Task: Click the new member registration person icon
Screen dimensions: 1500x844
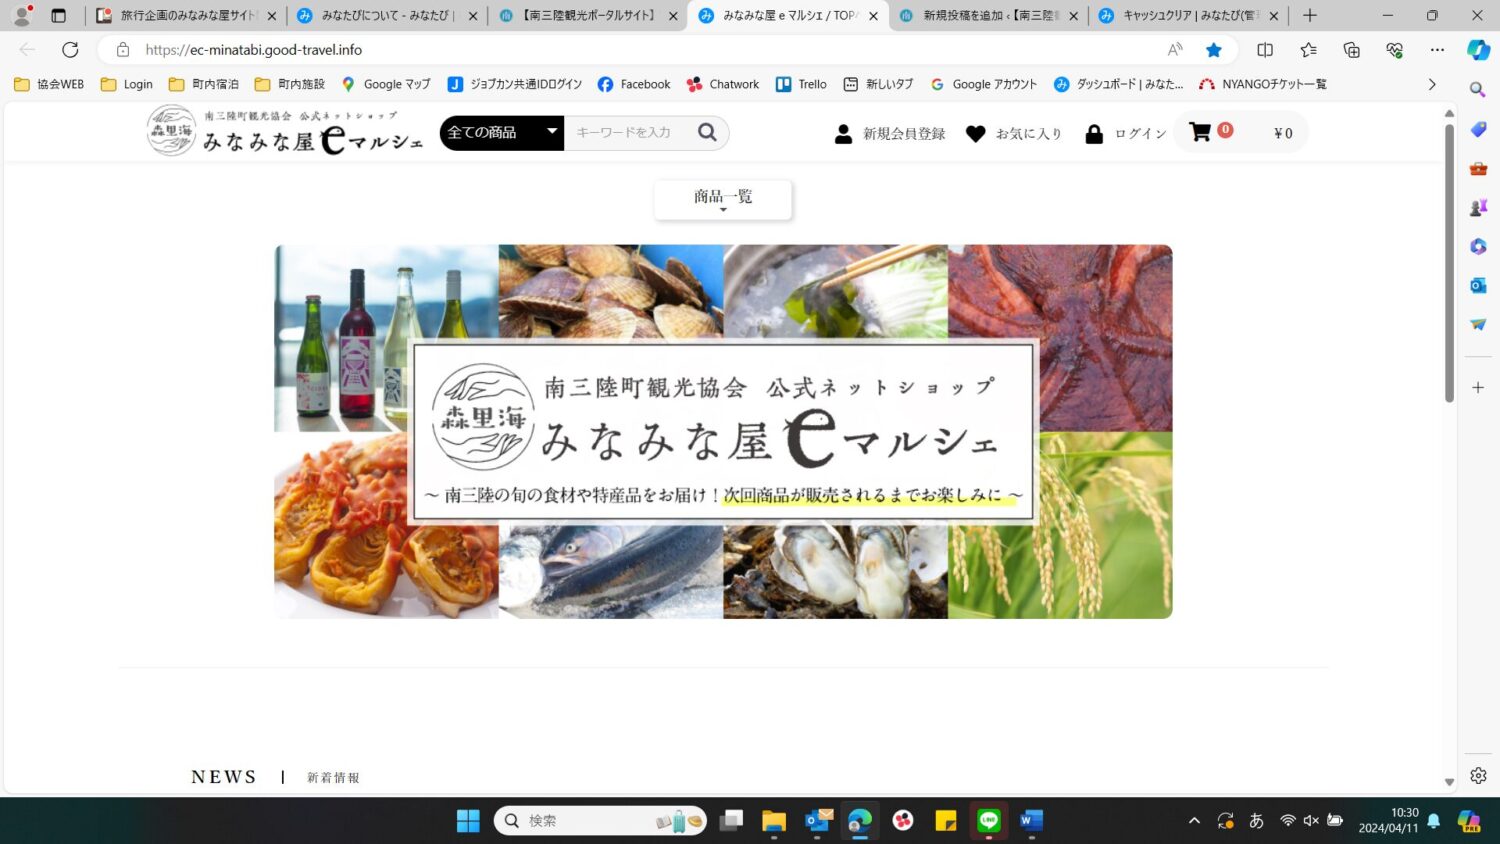Action: 843,133
